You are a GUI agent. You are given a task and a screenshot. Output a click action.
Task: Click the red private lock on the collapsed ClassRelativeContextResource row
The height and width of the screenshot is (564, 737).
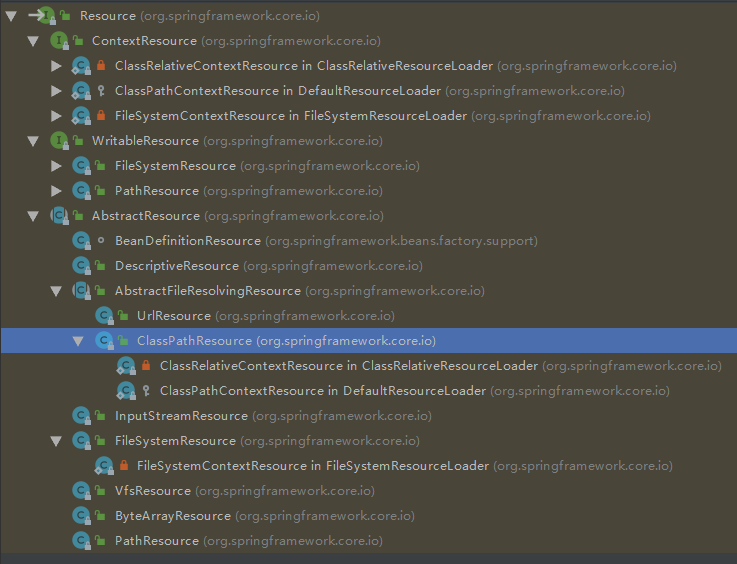pyautogui.click(x=101, y=65)
